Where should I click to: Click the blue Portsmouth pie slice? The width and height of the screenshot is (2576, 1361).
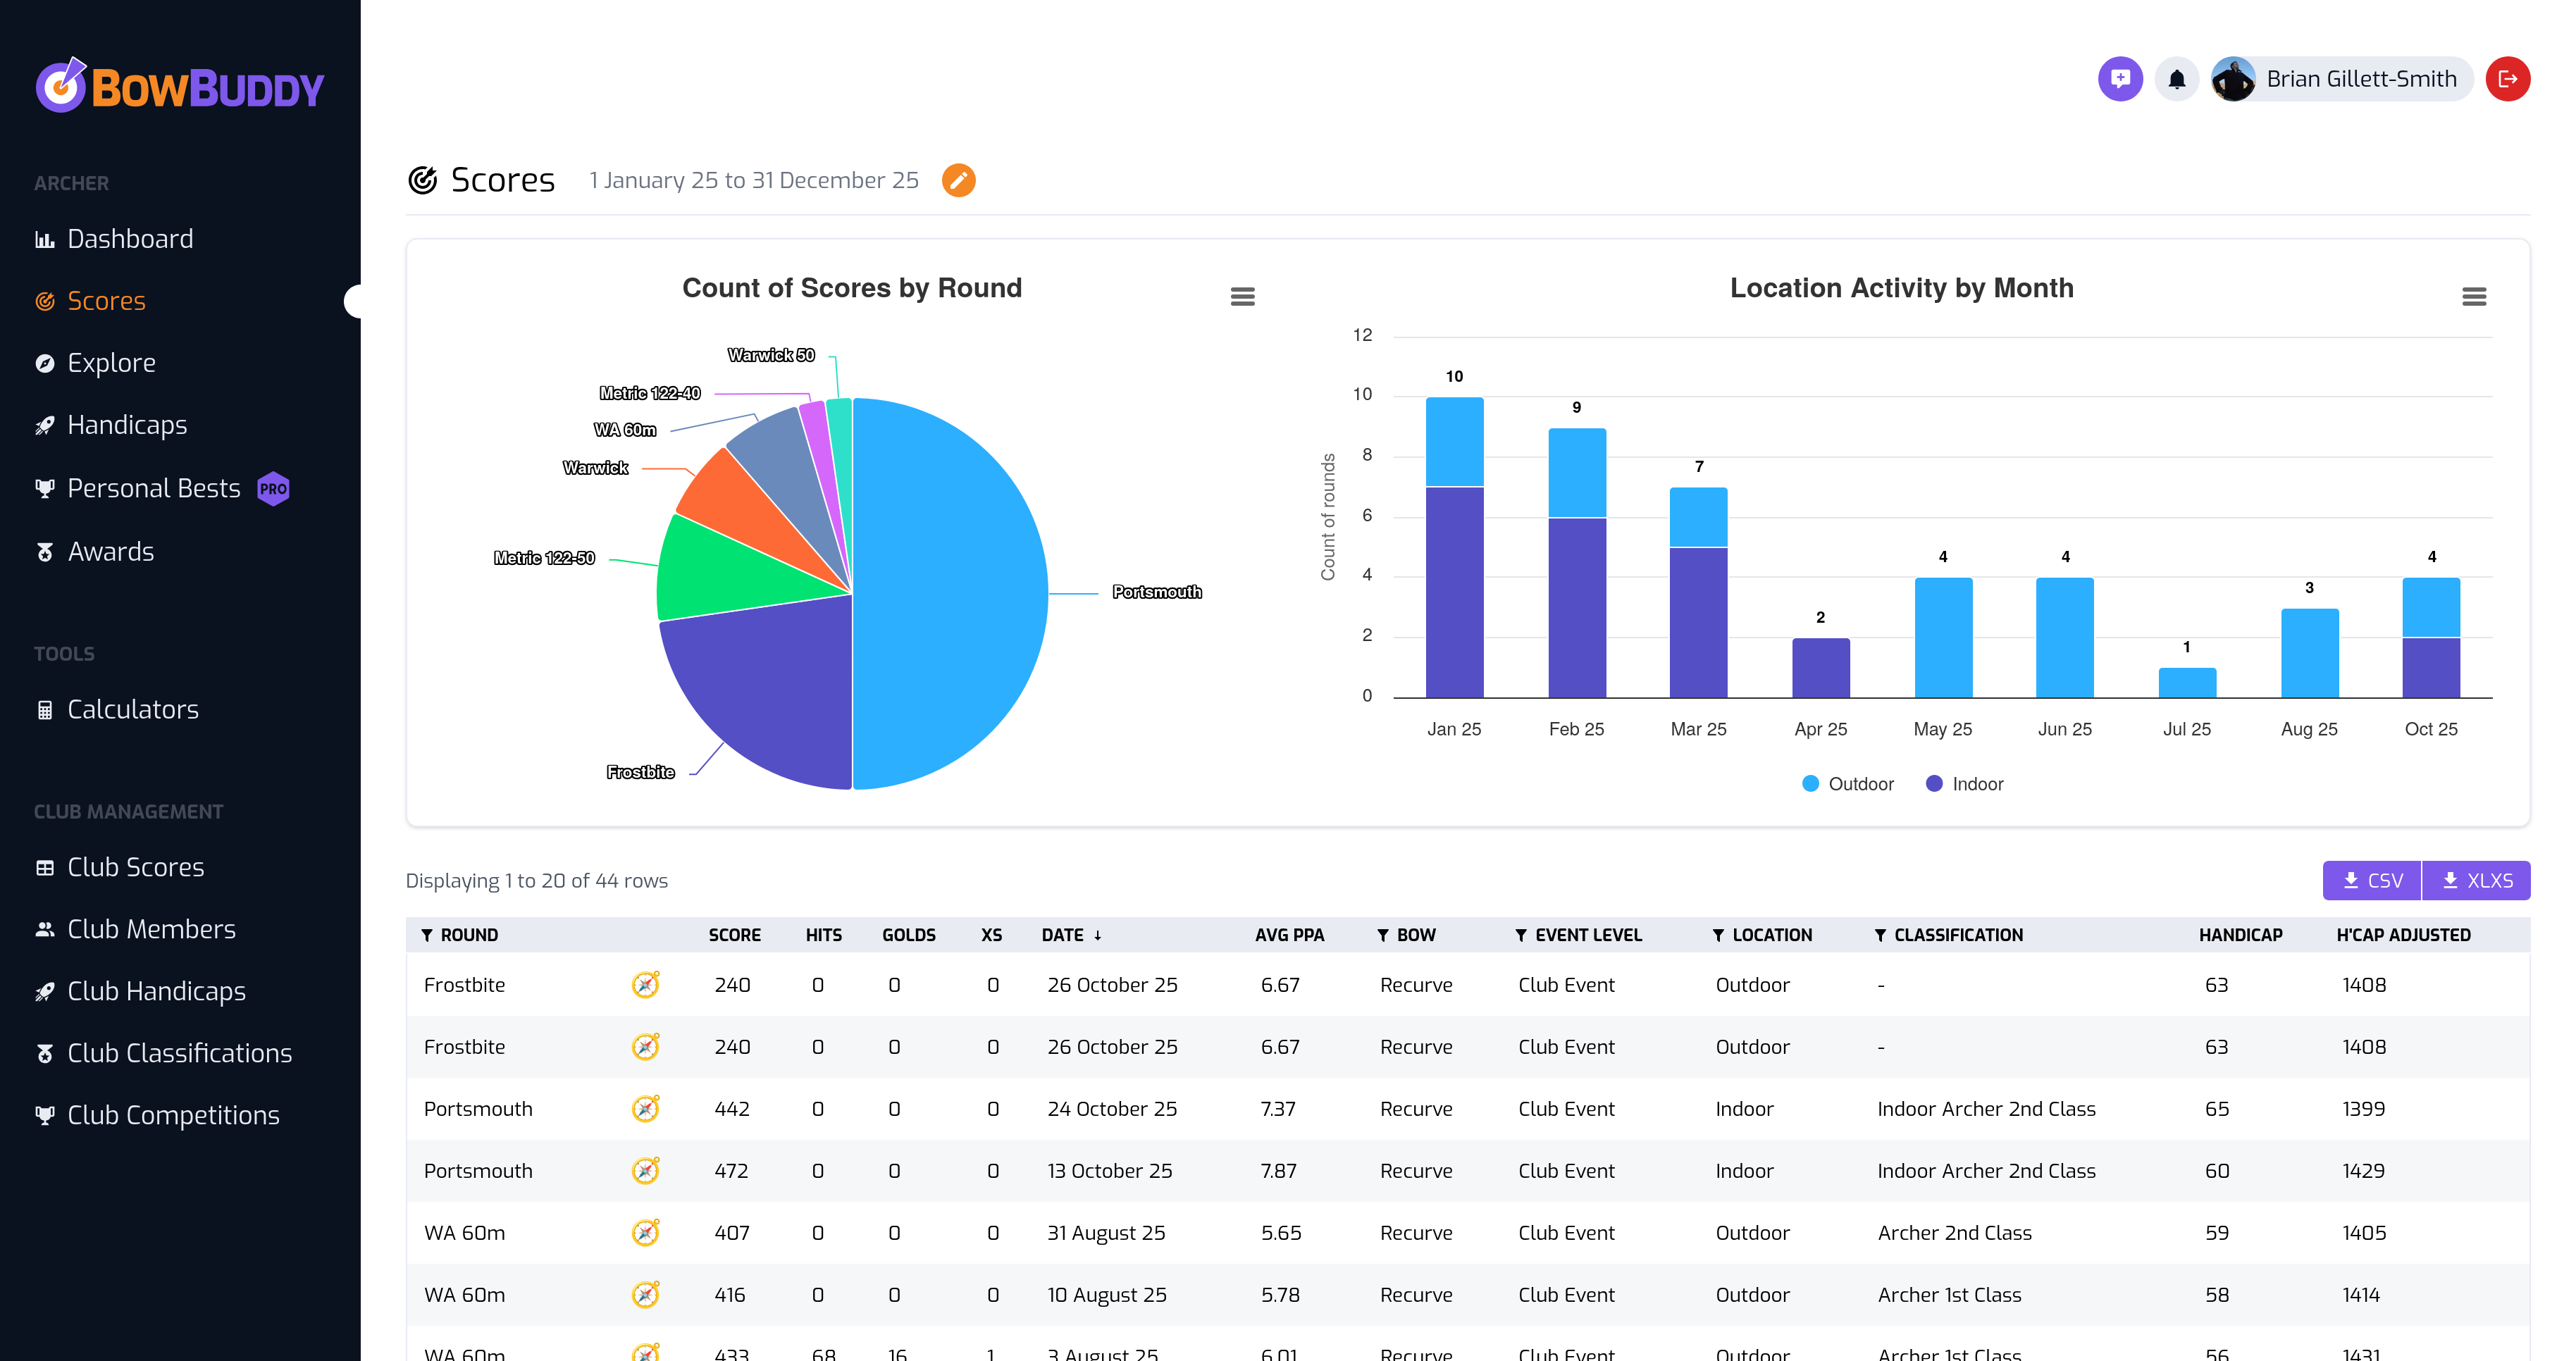[950, 594]
